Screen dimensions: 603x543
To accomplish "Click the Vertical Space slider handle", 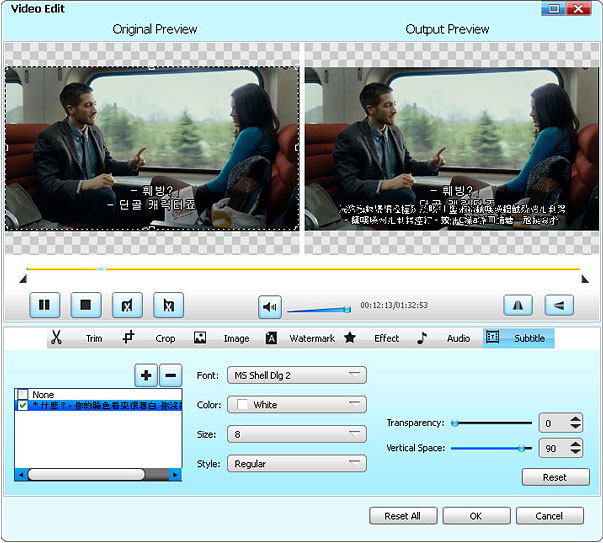I will [x=521, y=448].
